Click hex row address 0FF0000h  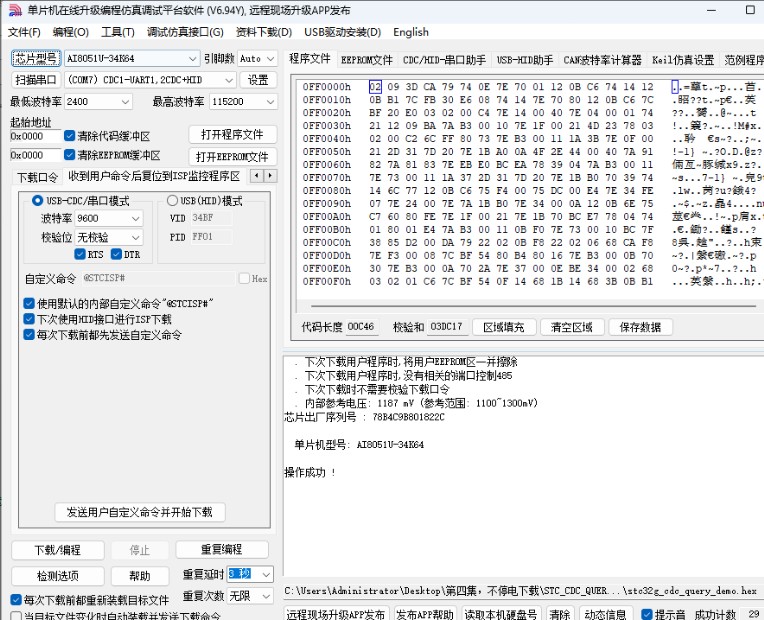[326, 87]
